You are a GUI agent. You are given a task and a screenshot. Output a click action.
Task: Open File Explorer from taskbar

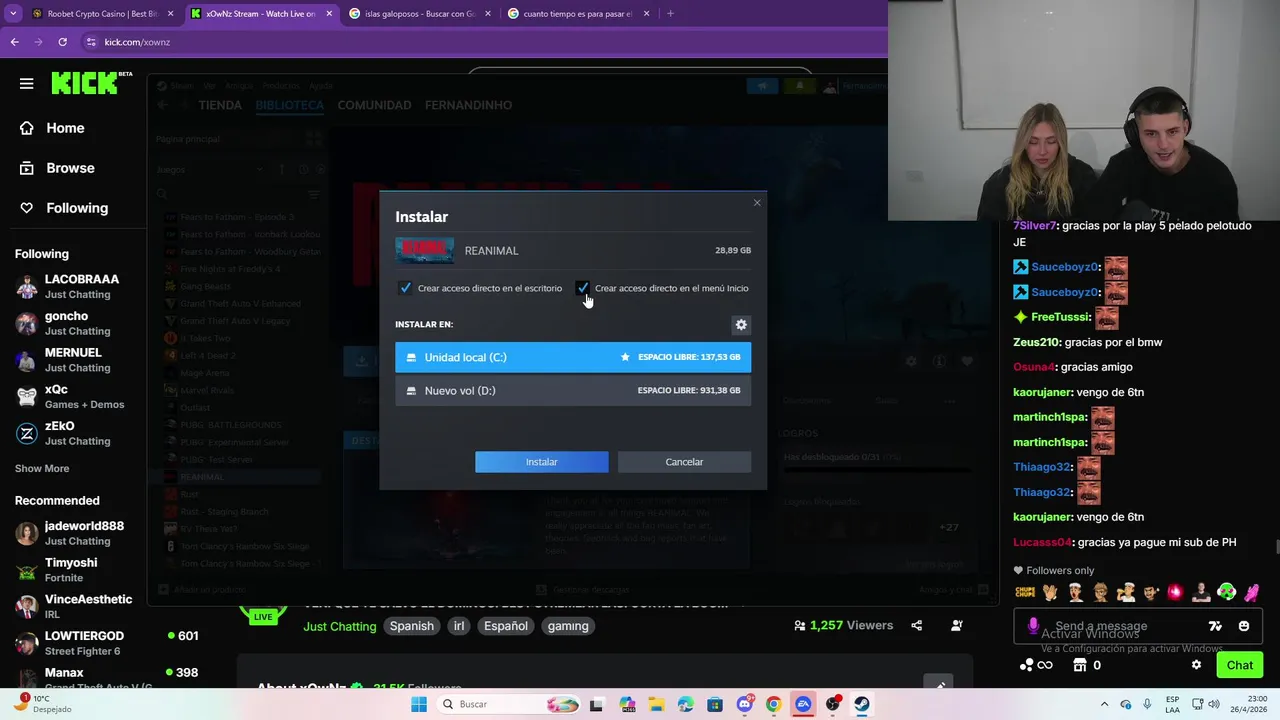(x=656, y=704)
